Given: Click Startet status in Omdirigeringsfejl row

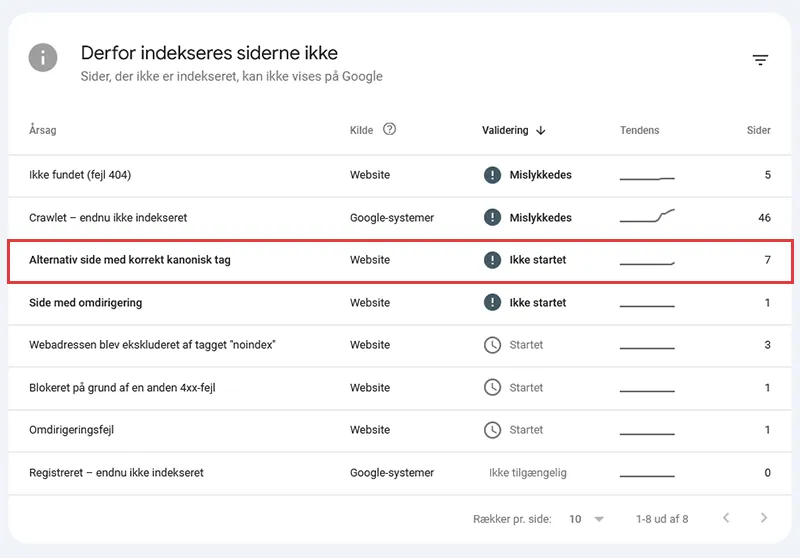Looking at the screenshot, I should click(526, 430).
